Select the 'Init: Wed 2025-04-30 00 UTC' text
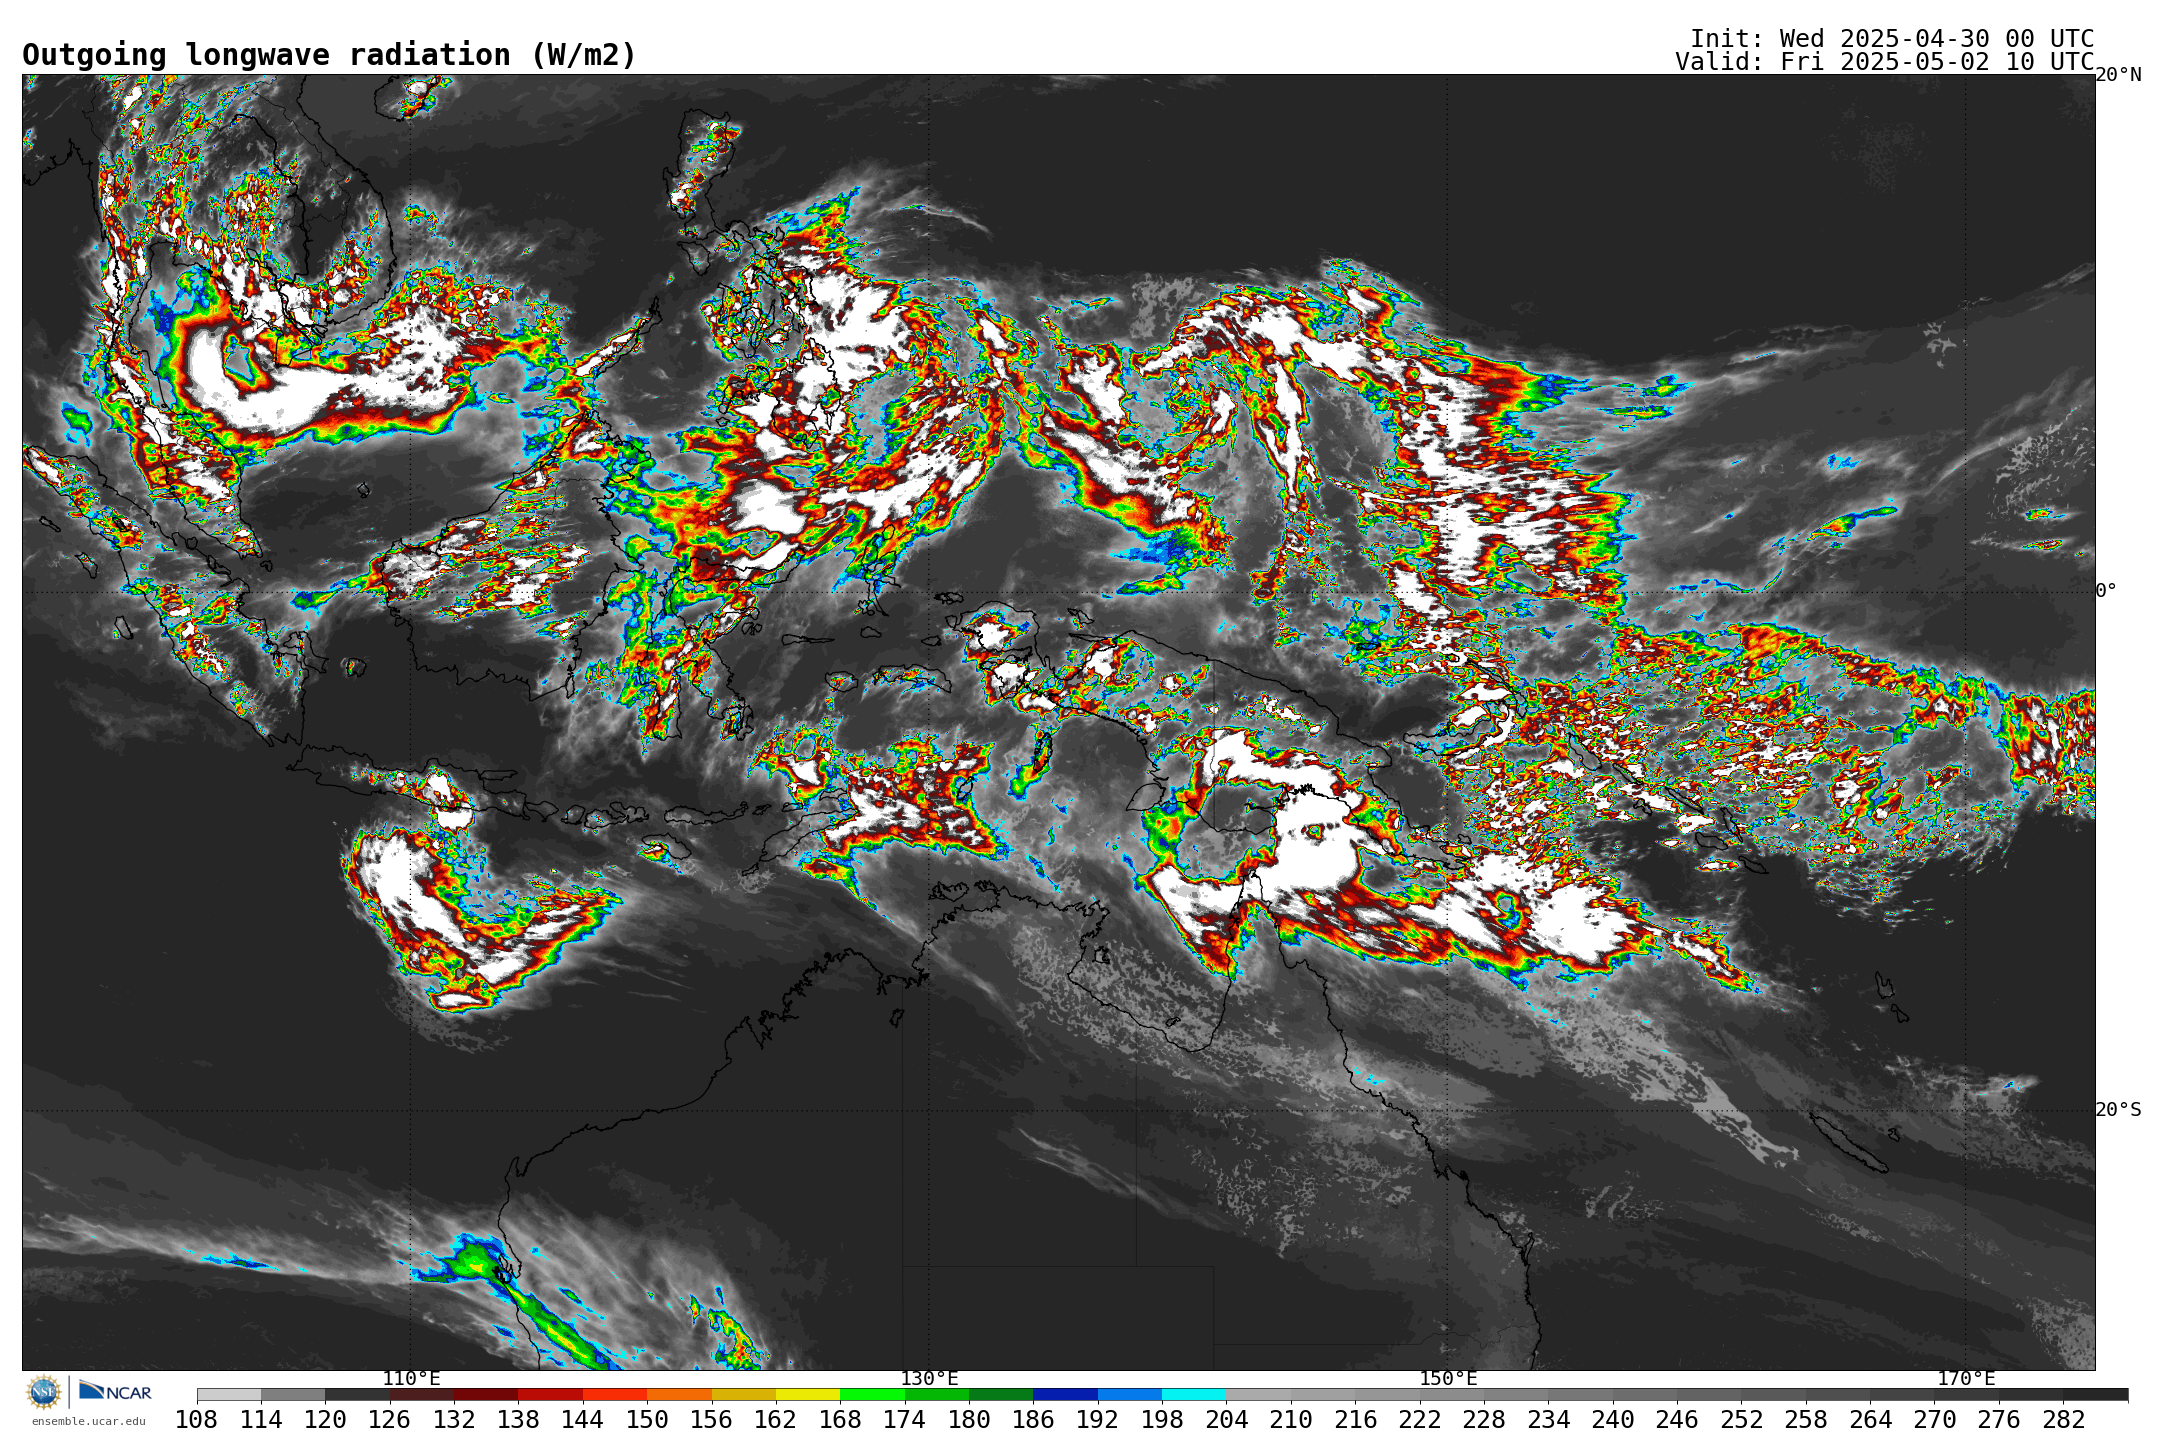The height and width of the screenshot is (1433, 2160). pos(1892,39)
